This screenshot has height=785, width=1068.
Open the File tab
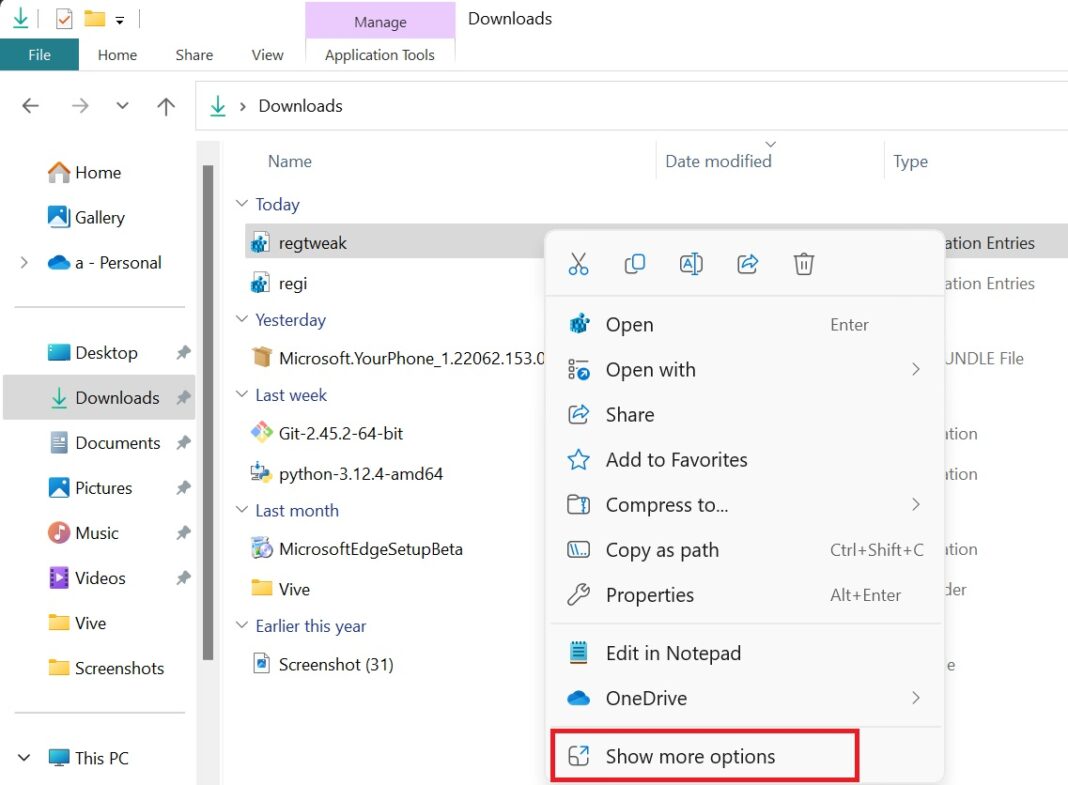[x=40, y=54]
